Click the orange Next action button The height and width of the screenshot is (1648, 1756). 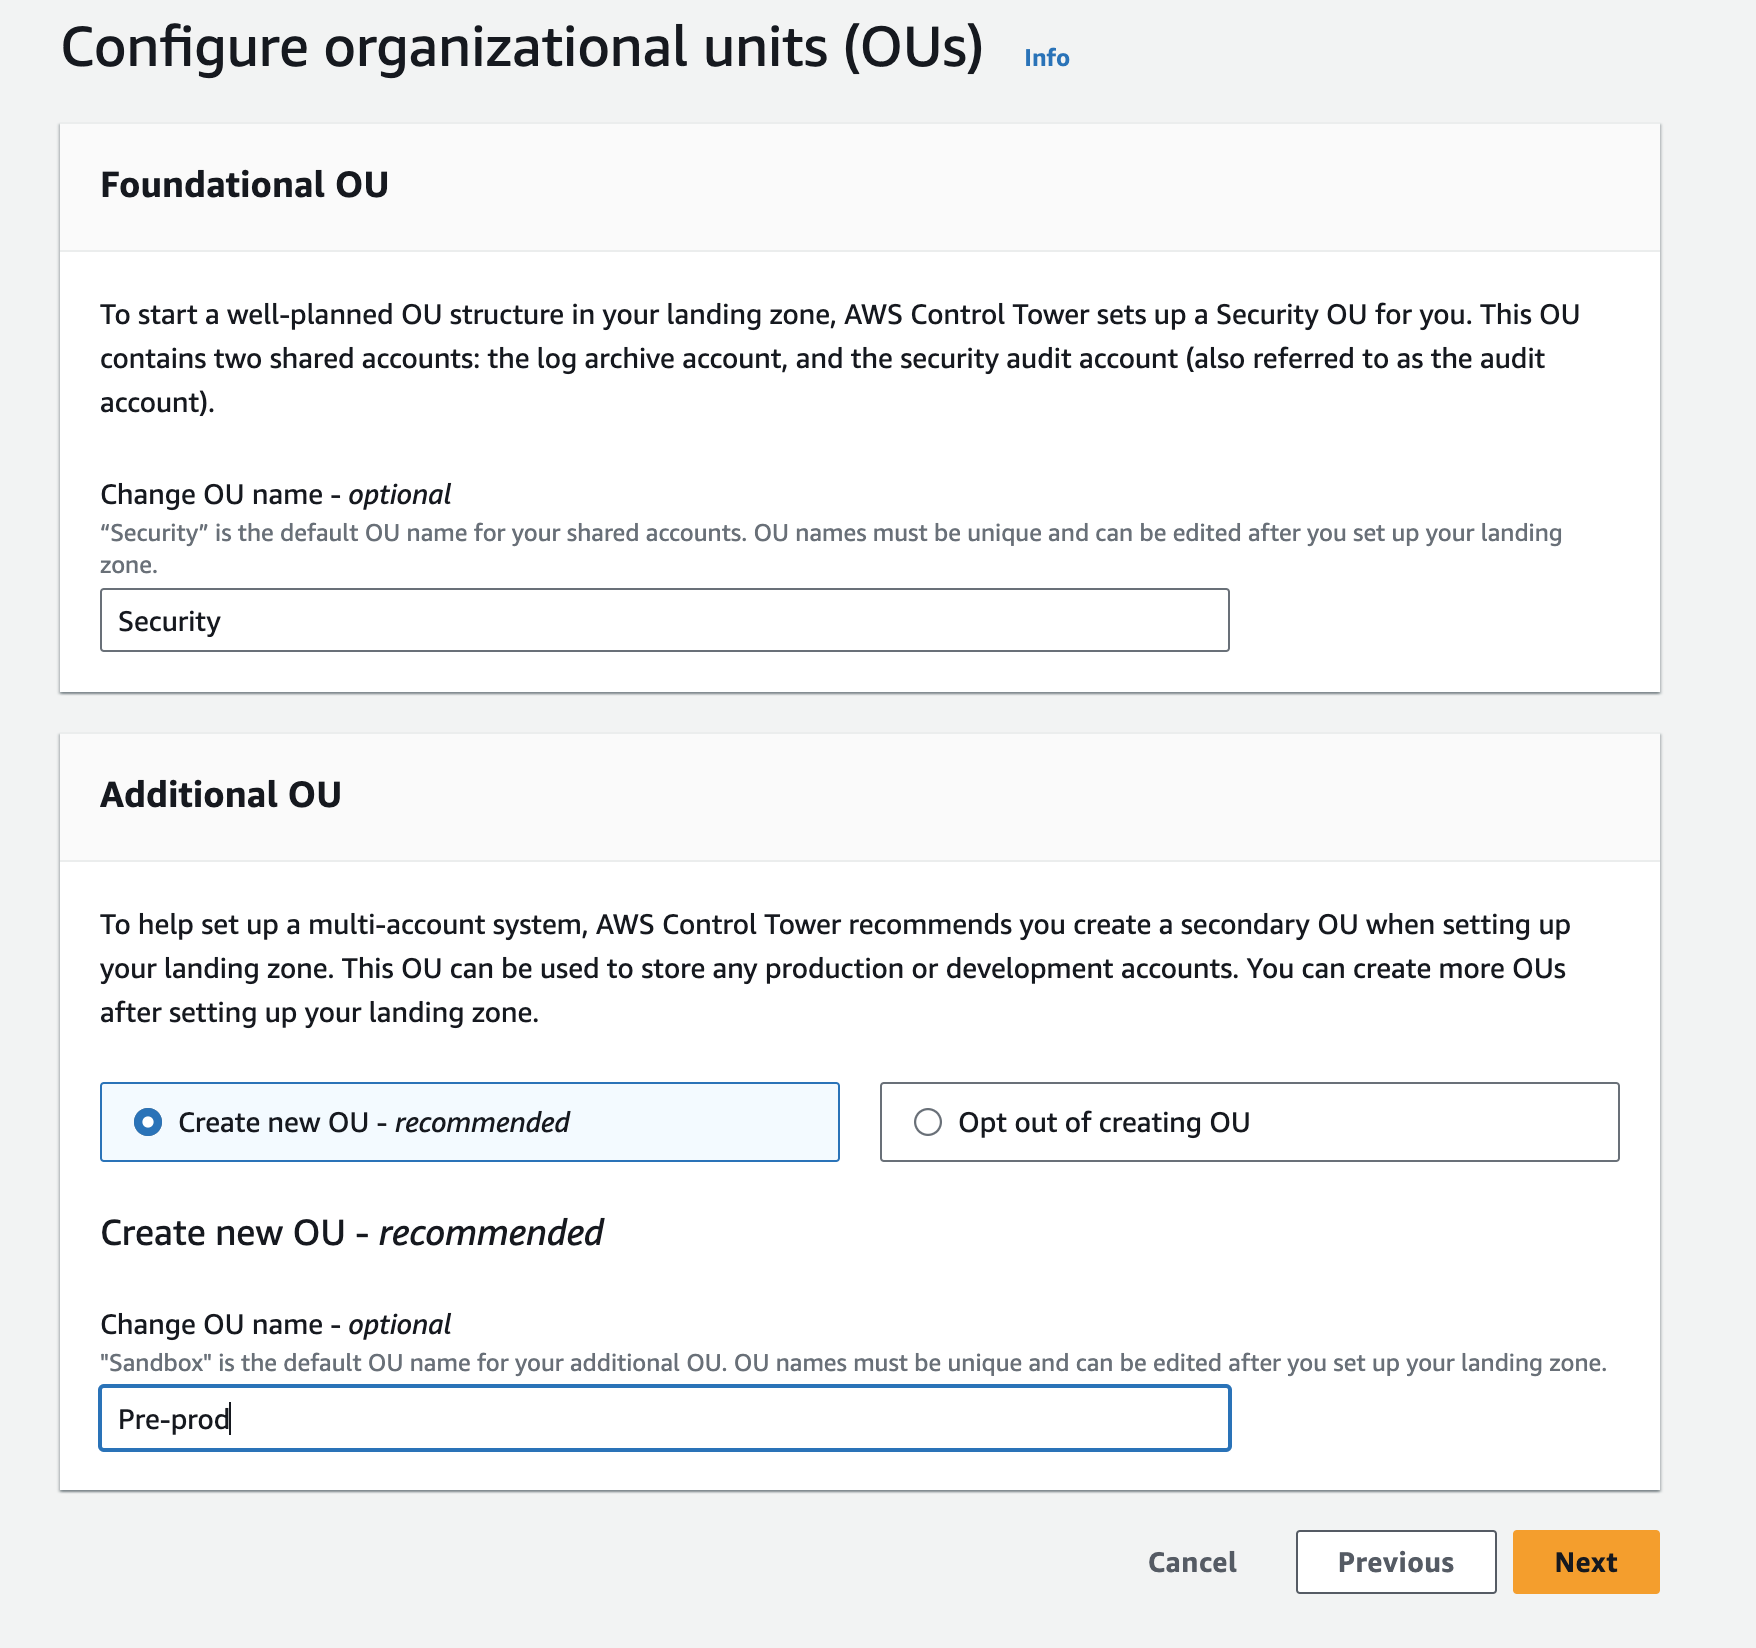[x=1584, y=1561]
